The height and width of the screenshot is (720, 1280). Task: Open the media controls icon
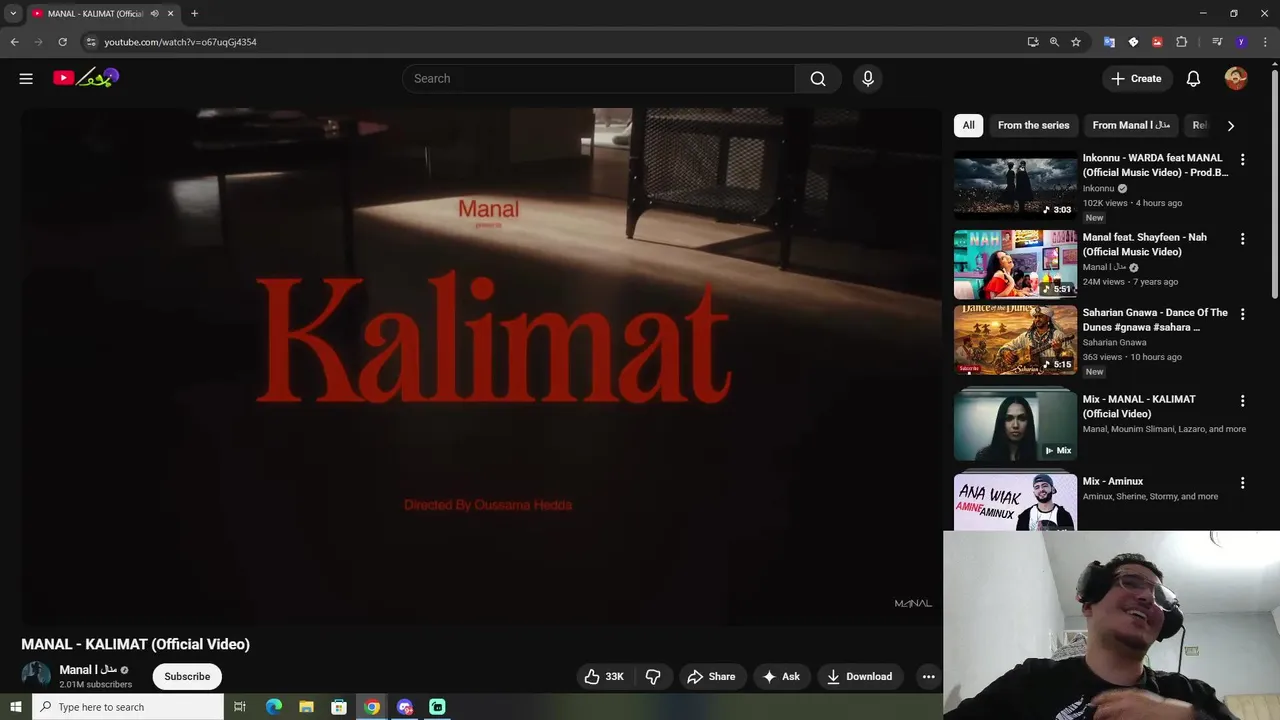pos(1217,42)
